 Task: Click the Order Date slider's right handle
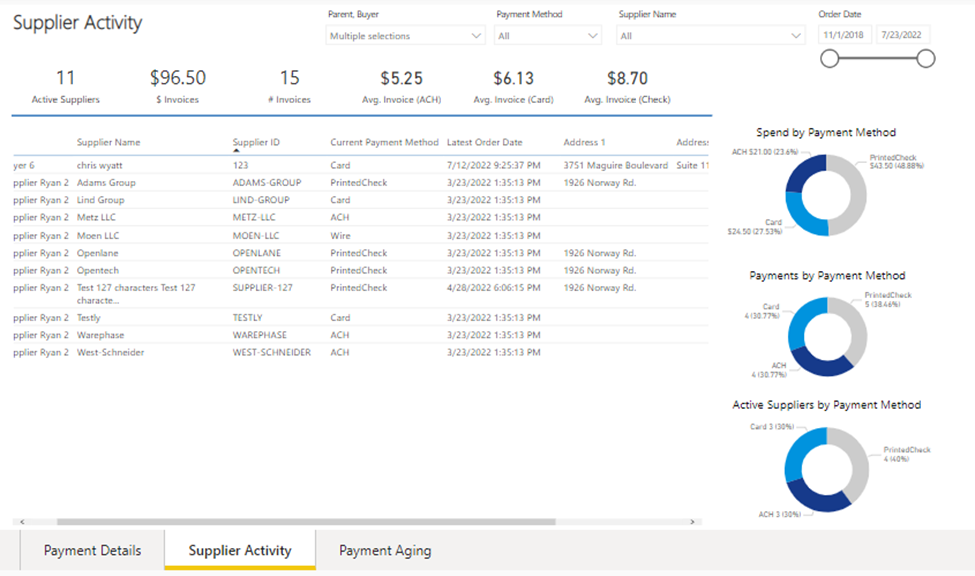pos(926,59)
